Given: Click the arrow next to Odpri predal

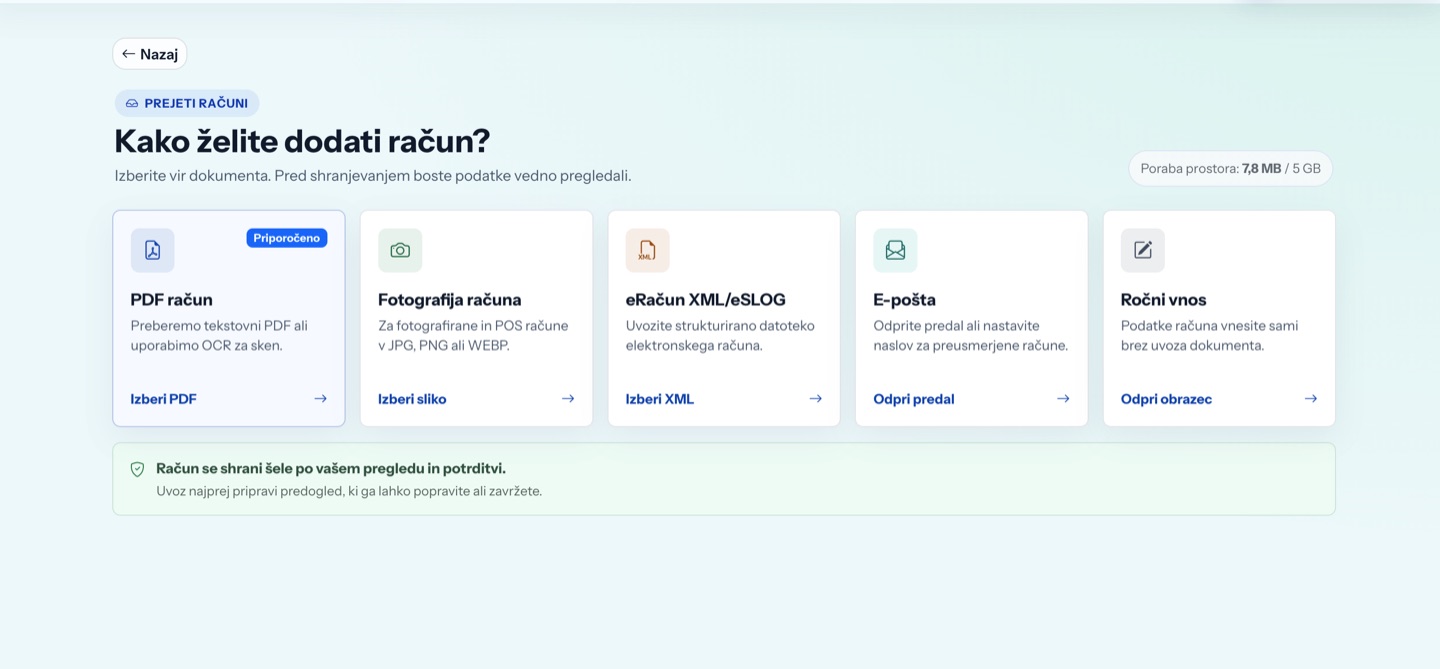Looking at the screenshot, I should point(1063,398).
